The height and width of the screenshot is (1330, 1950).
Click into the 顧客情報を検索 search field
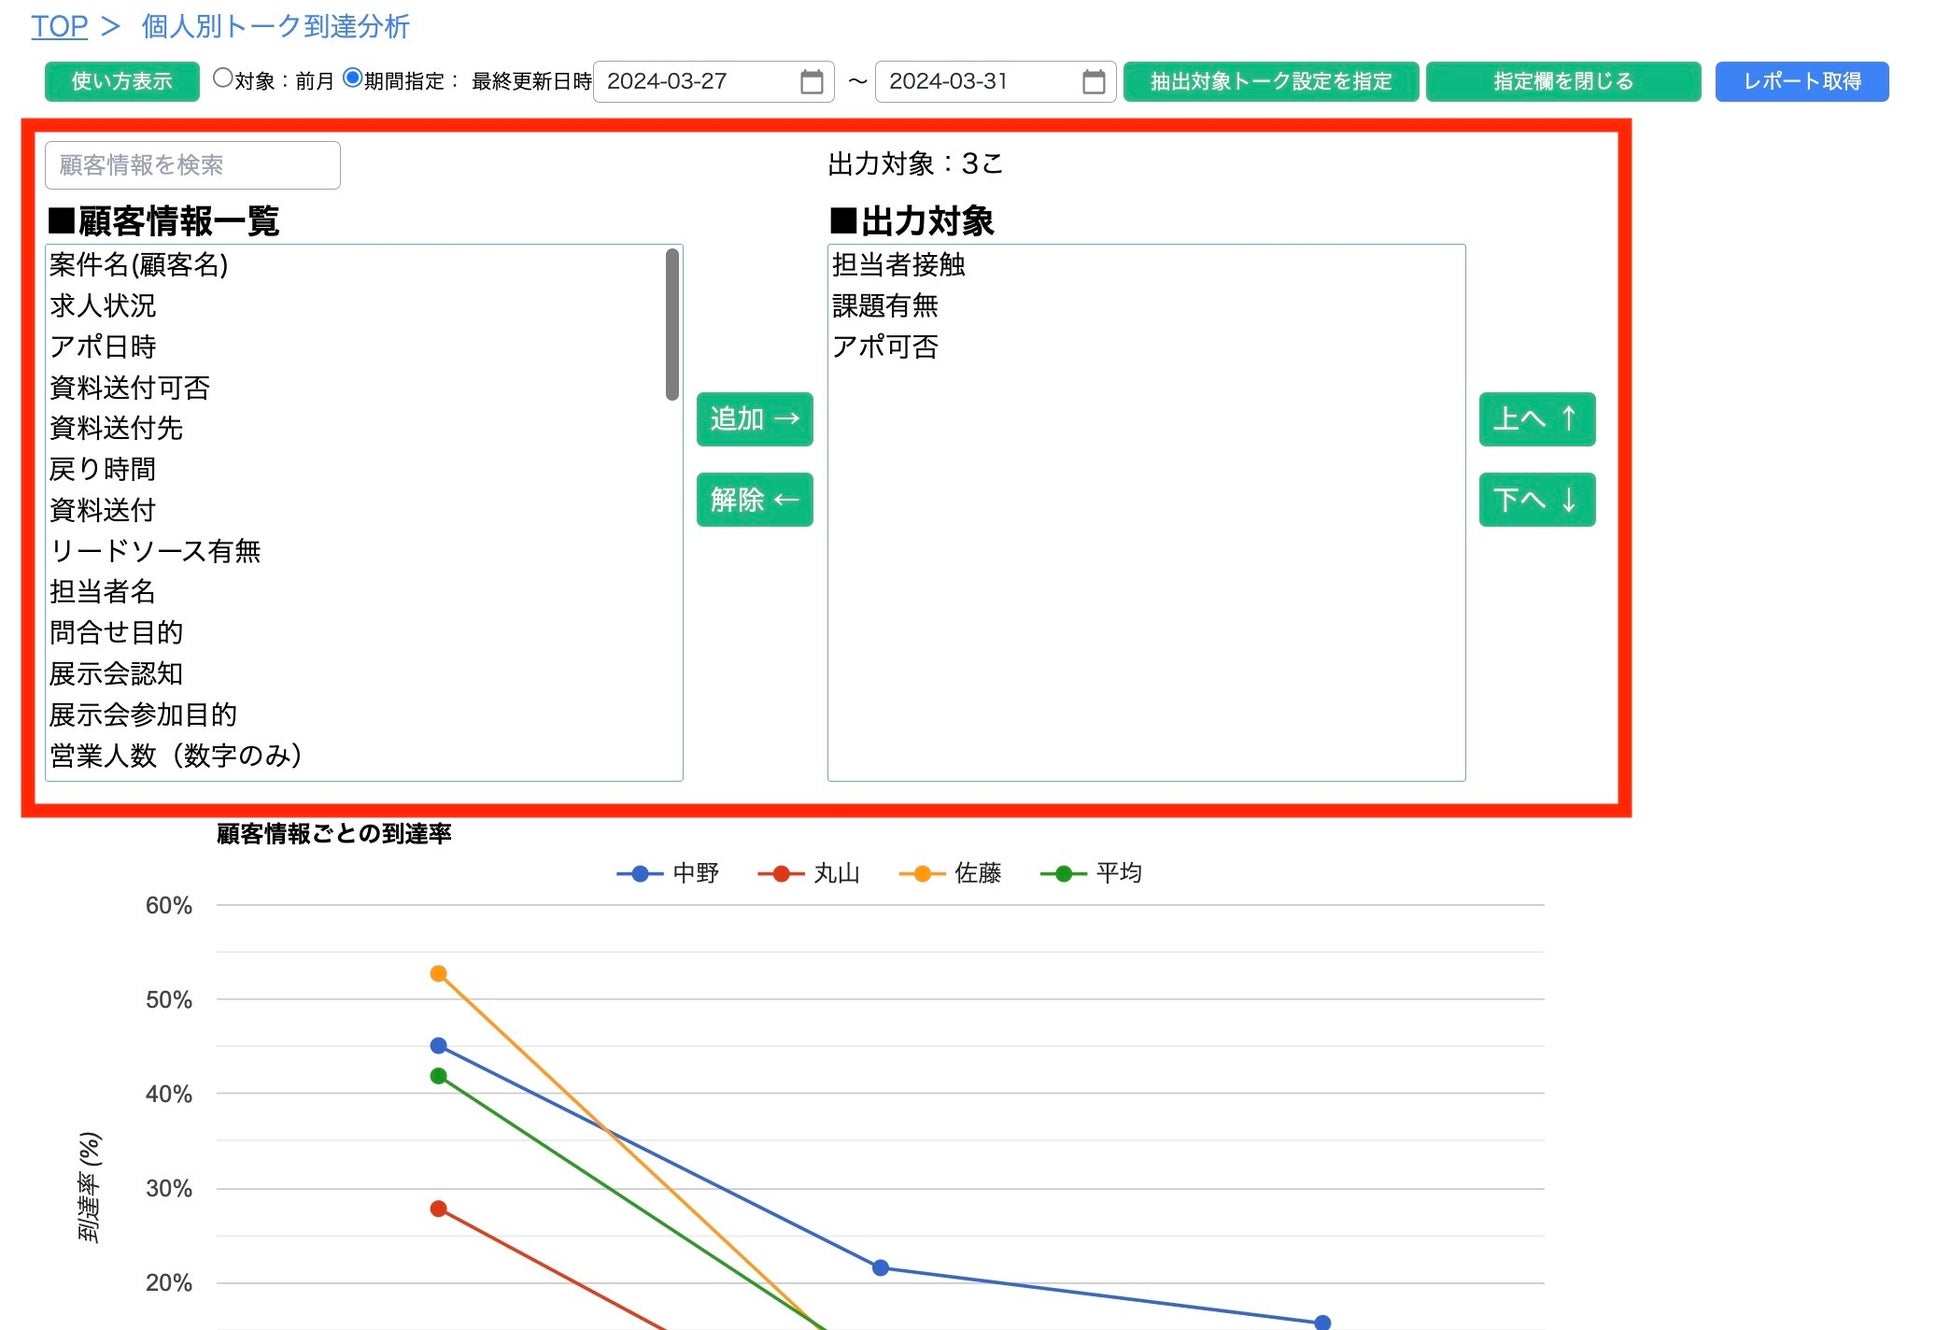tap(192, 165)
